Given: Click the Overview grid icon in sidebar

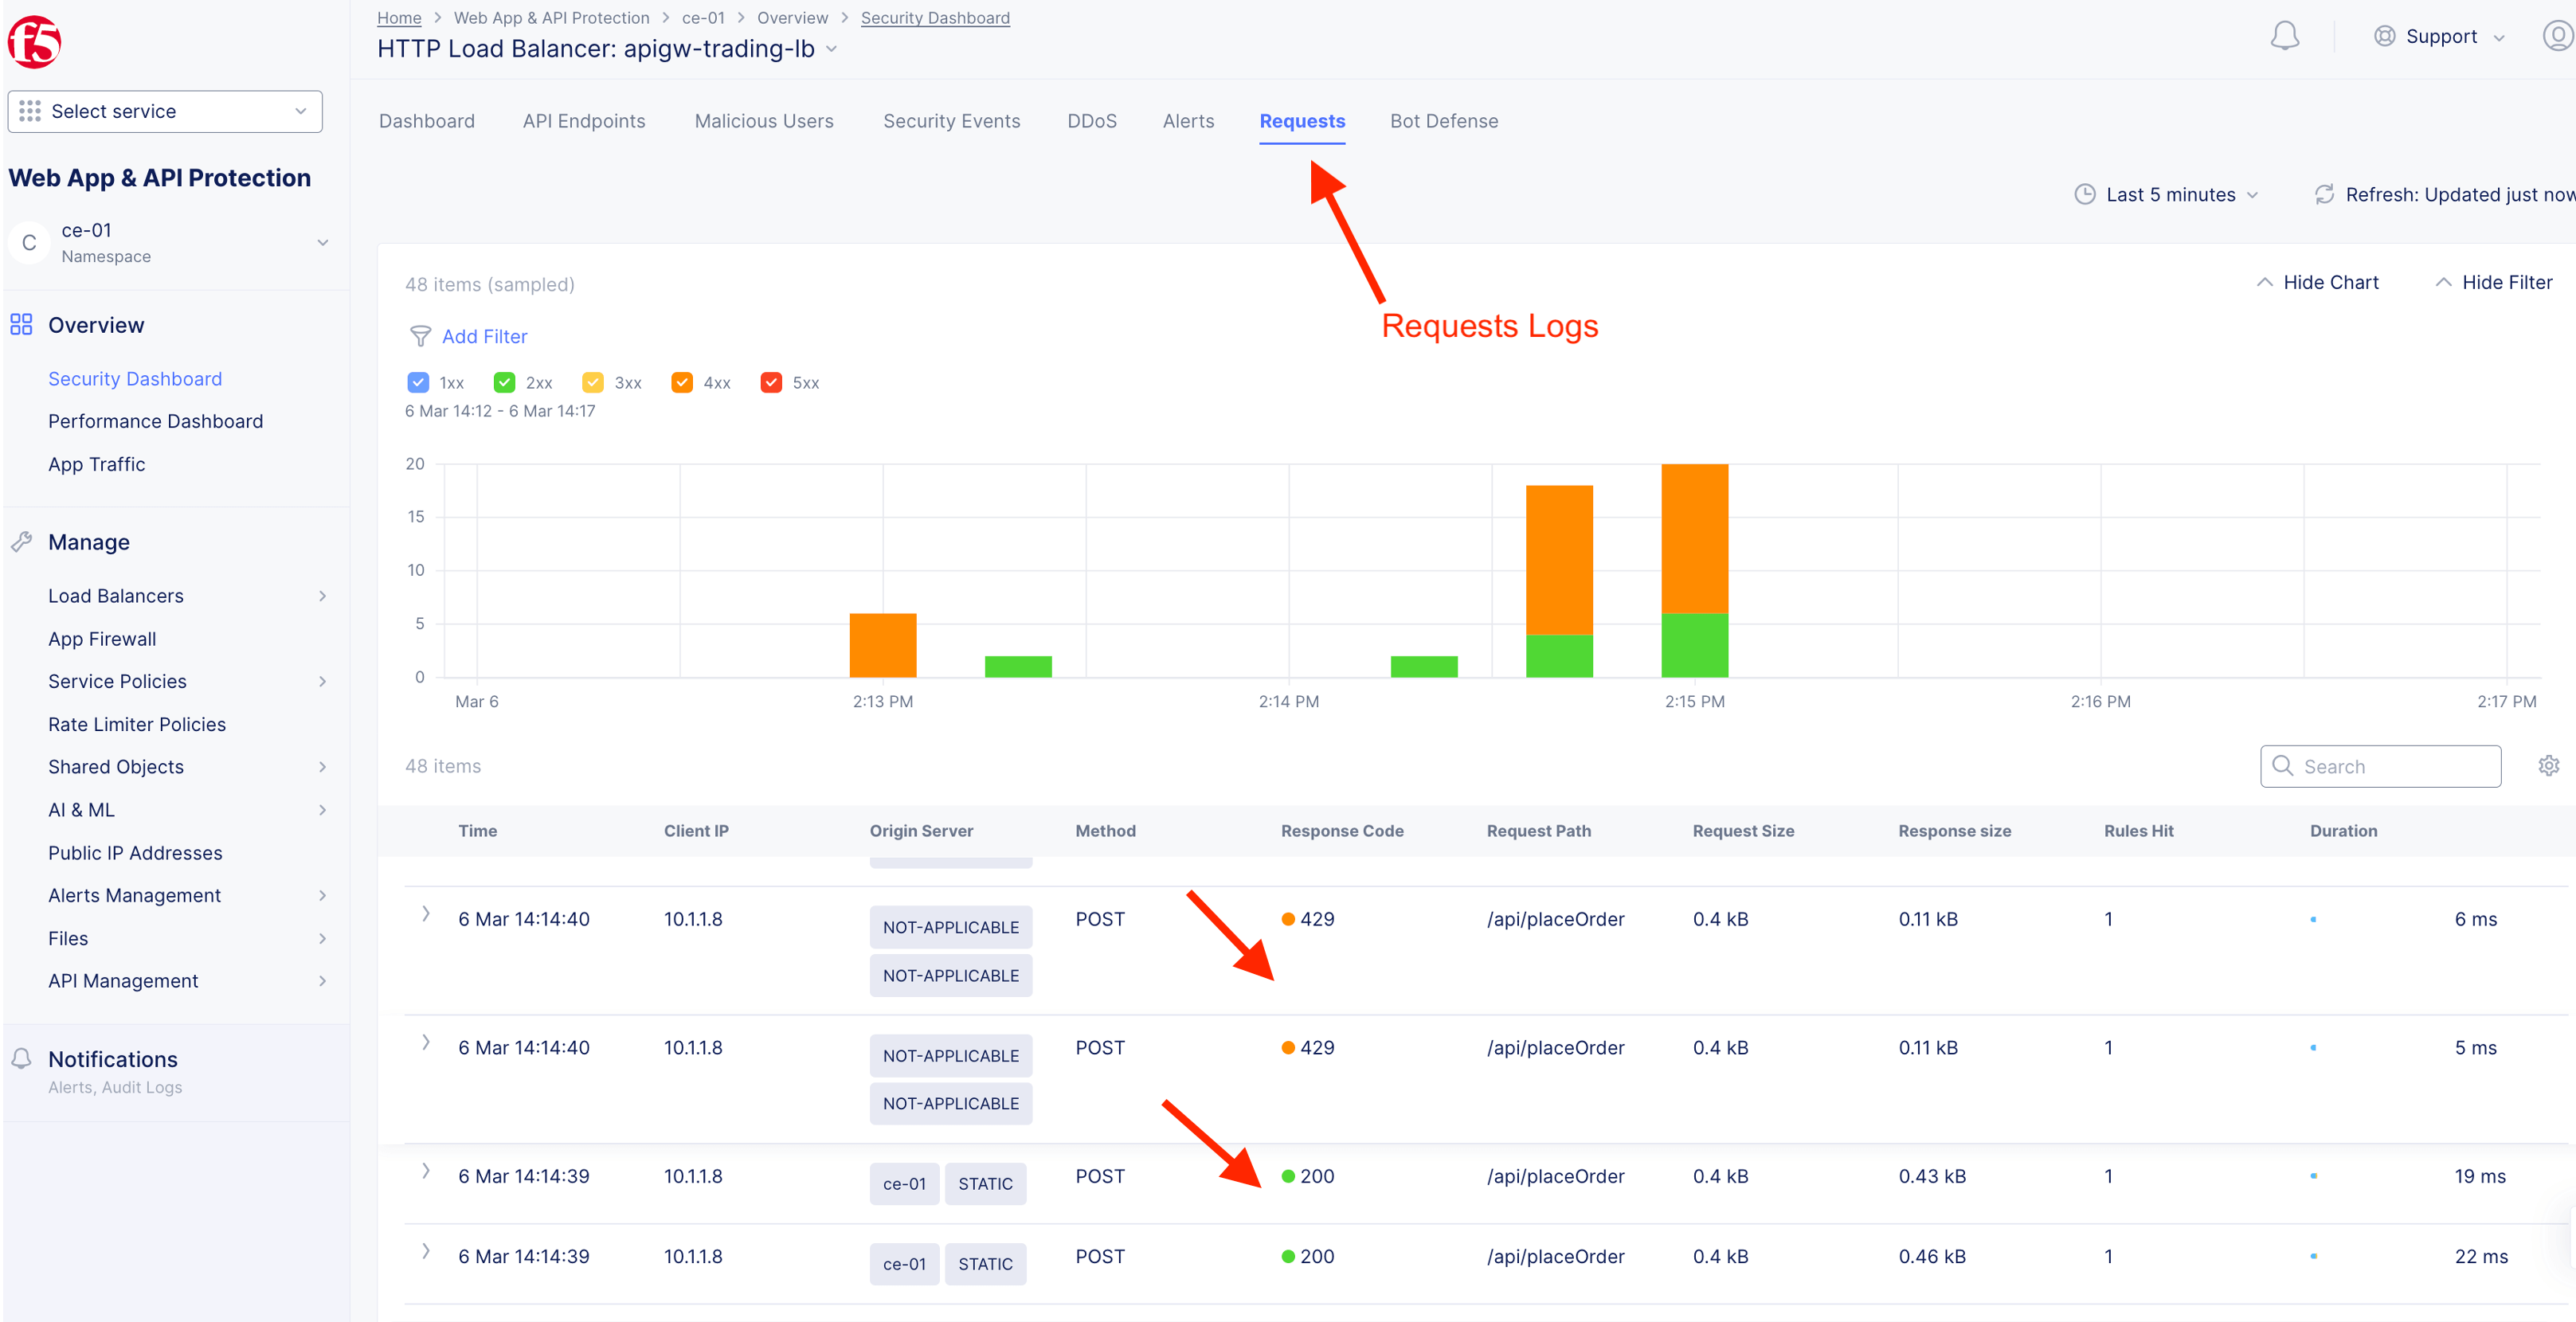Looking at the screenshot, I should (x=21, y=325).
